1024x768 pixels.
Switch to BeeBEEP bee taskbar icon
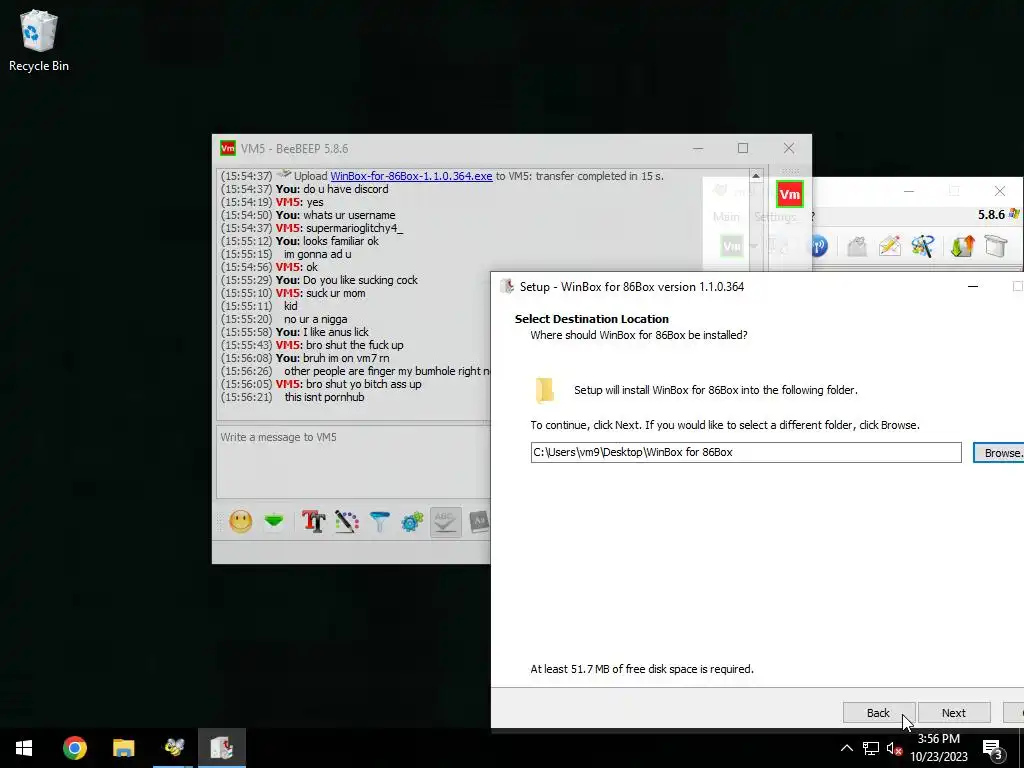click(174, 748)
